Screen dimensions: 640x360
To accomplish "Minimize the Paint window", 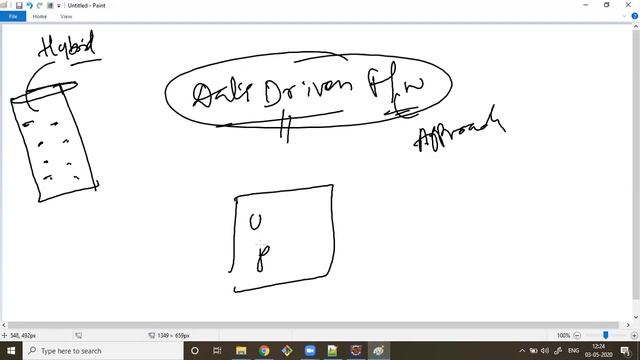I will (x=586, y=5).
